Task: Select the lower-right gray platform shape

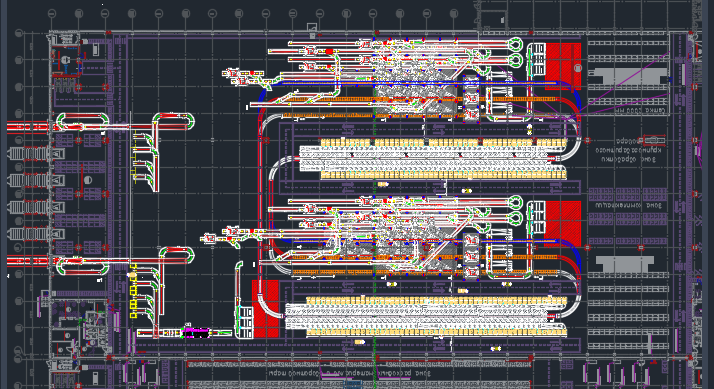Action: [x=625, y=264]
